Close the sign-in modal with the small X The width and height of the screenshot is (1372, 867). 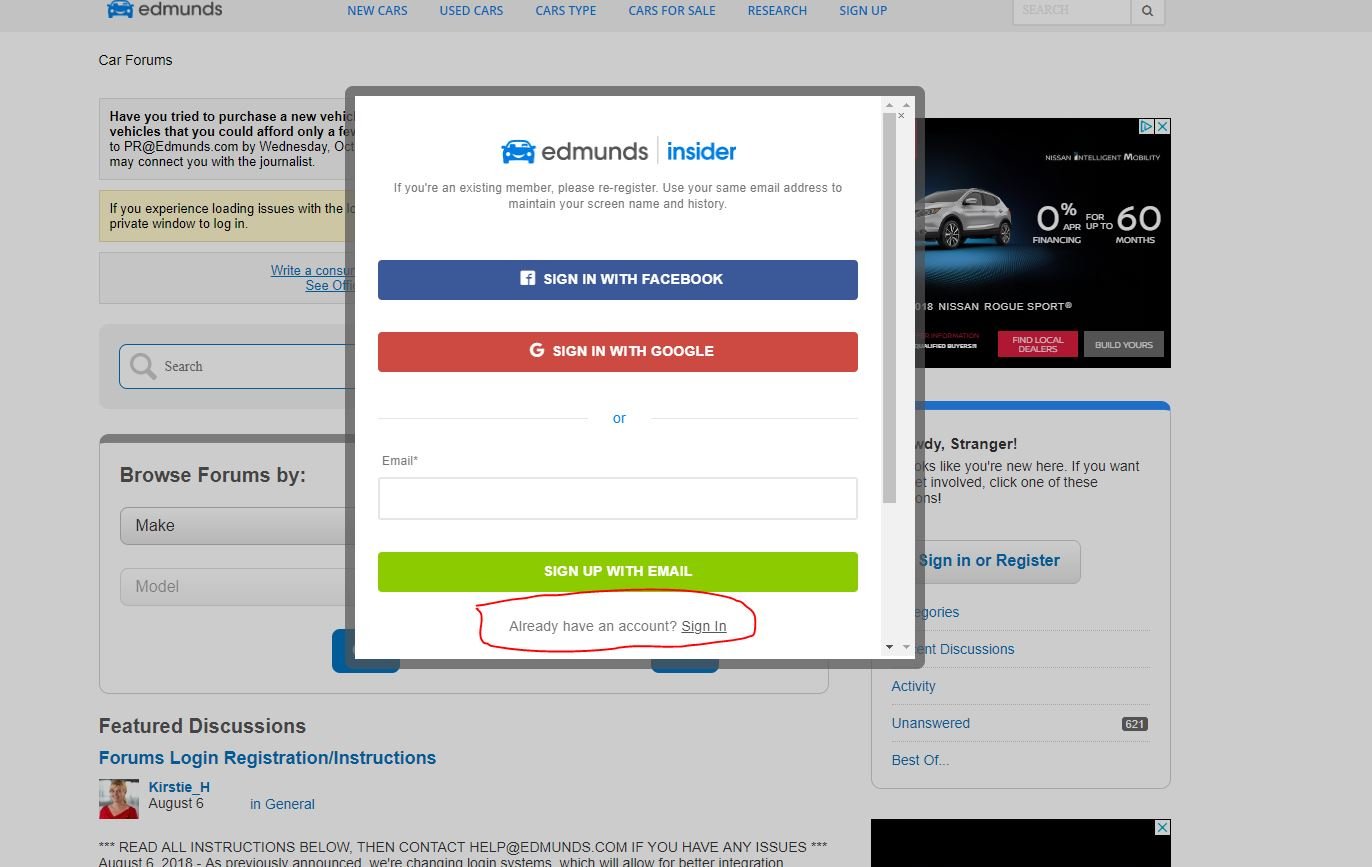click(x=901, y=115)
